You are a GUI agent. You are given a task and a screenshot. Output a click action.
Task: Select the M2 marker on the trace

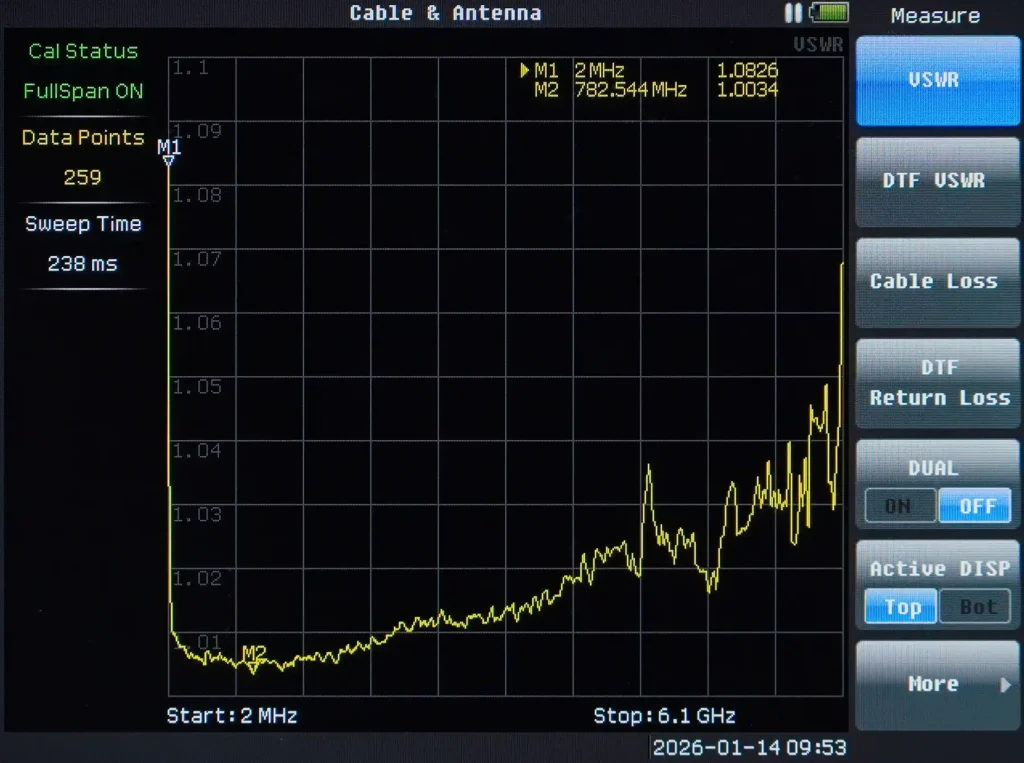coord(254,664)
